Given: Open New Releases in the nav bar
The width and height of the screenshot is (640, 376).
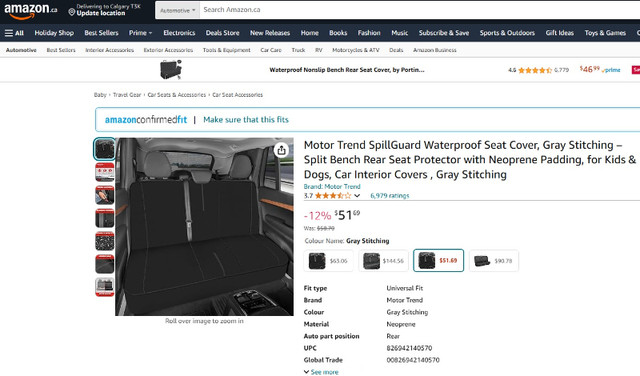Looking at the screenshot, I should point(270,33).
